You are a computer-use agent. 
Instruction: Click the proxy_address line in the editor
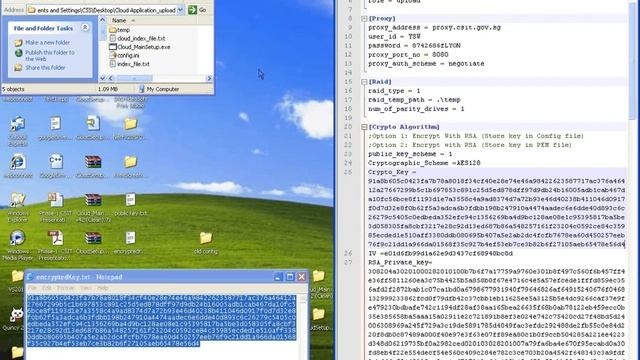[x=434, y=28]
